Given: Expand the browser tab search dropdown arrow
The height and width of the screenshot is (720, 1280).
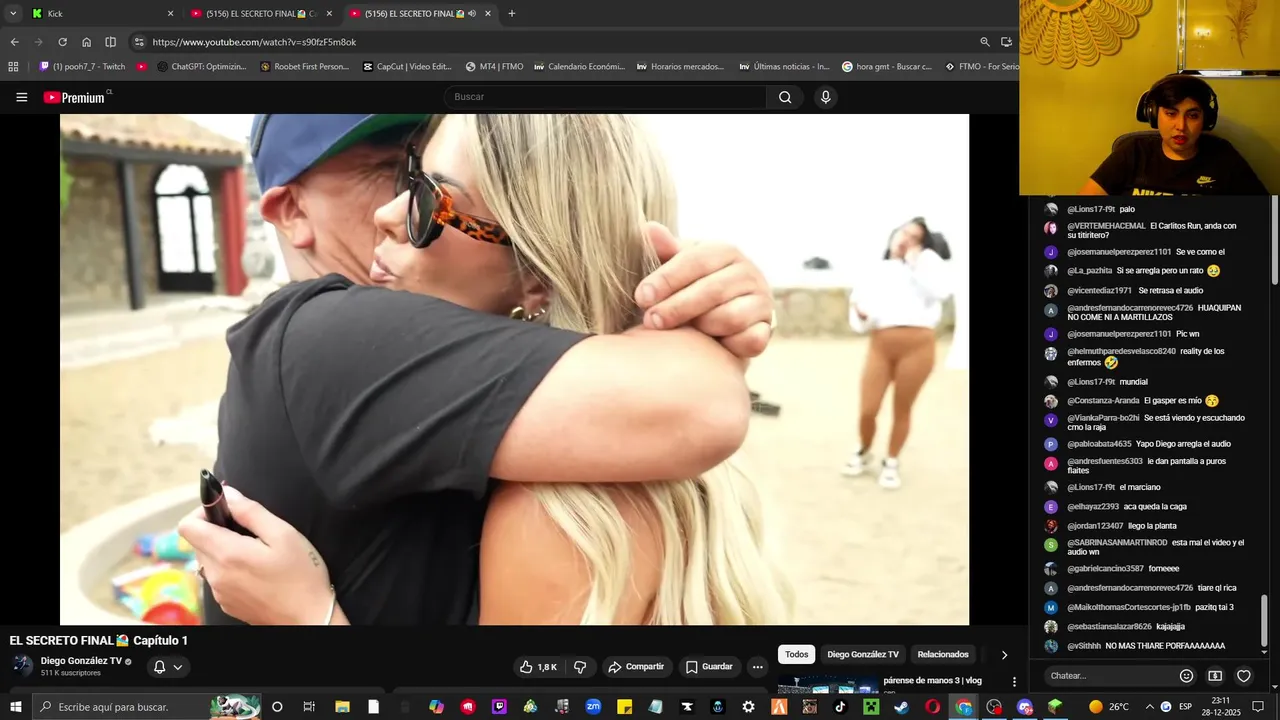Looking at the screenshot, I should 13,14.
